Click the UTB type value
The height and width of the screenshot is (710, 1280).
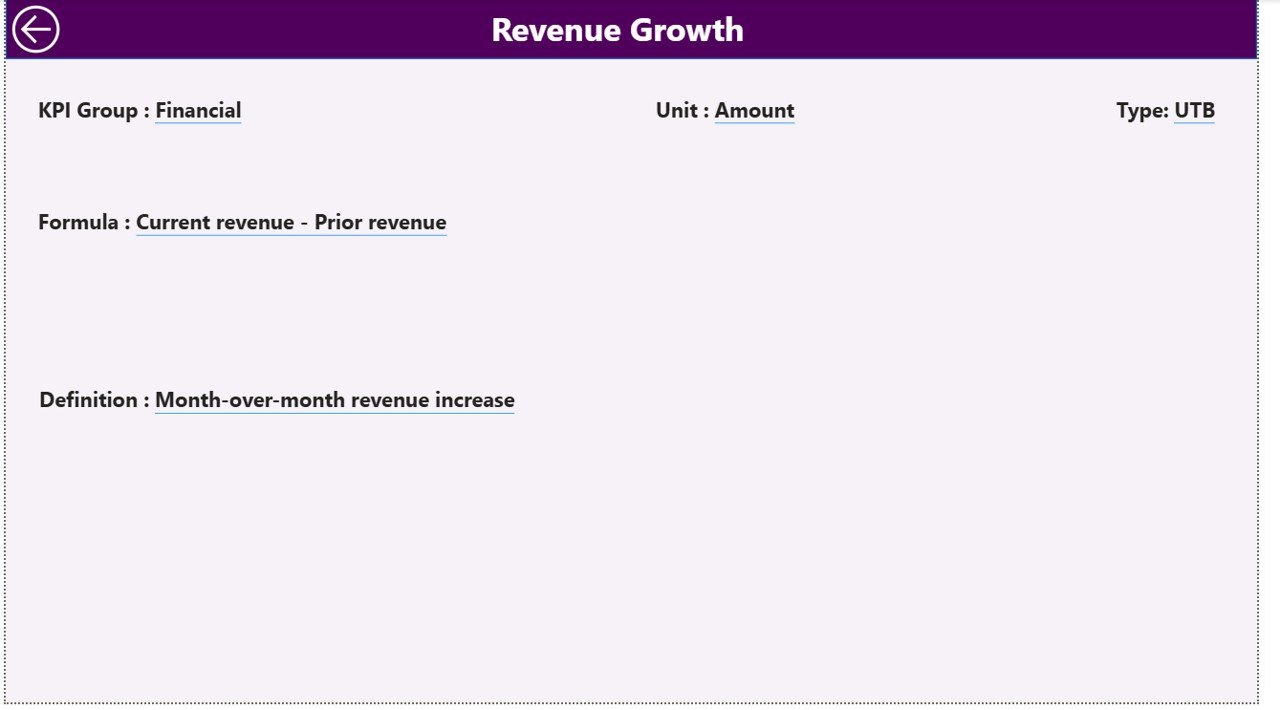[1194, 110]
